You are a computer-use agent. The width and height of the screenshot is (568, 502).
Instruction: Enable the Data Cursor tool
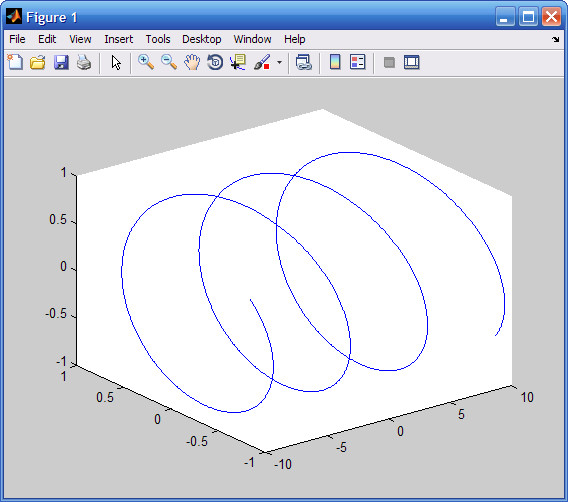pyautogui.click(x=238, y=62)
